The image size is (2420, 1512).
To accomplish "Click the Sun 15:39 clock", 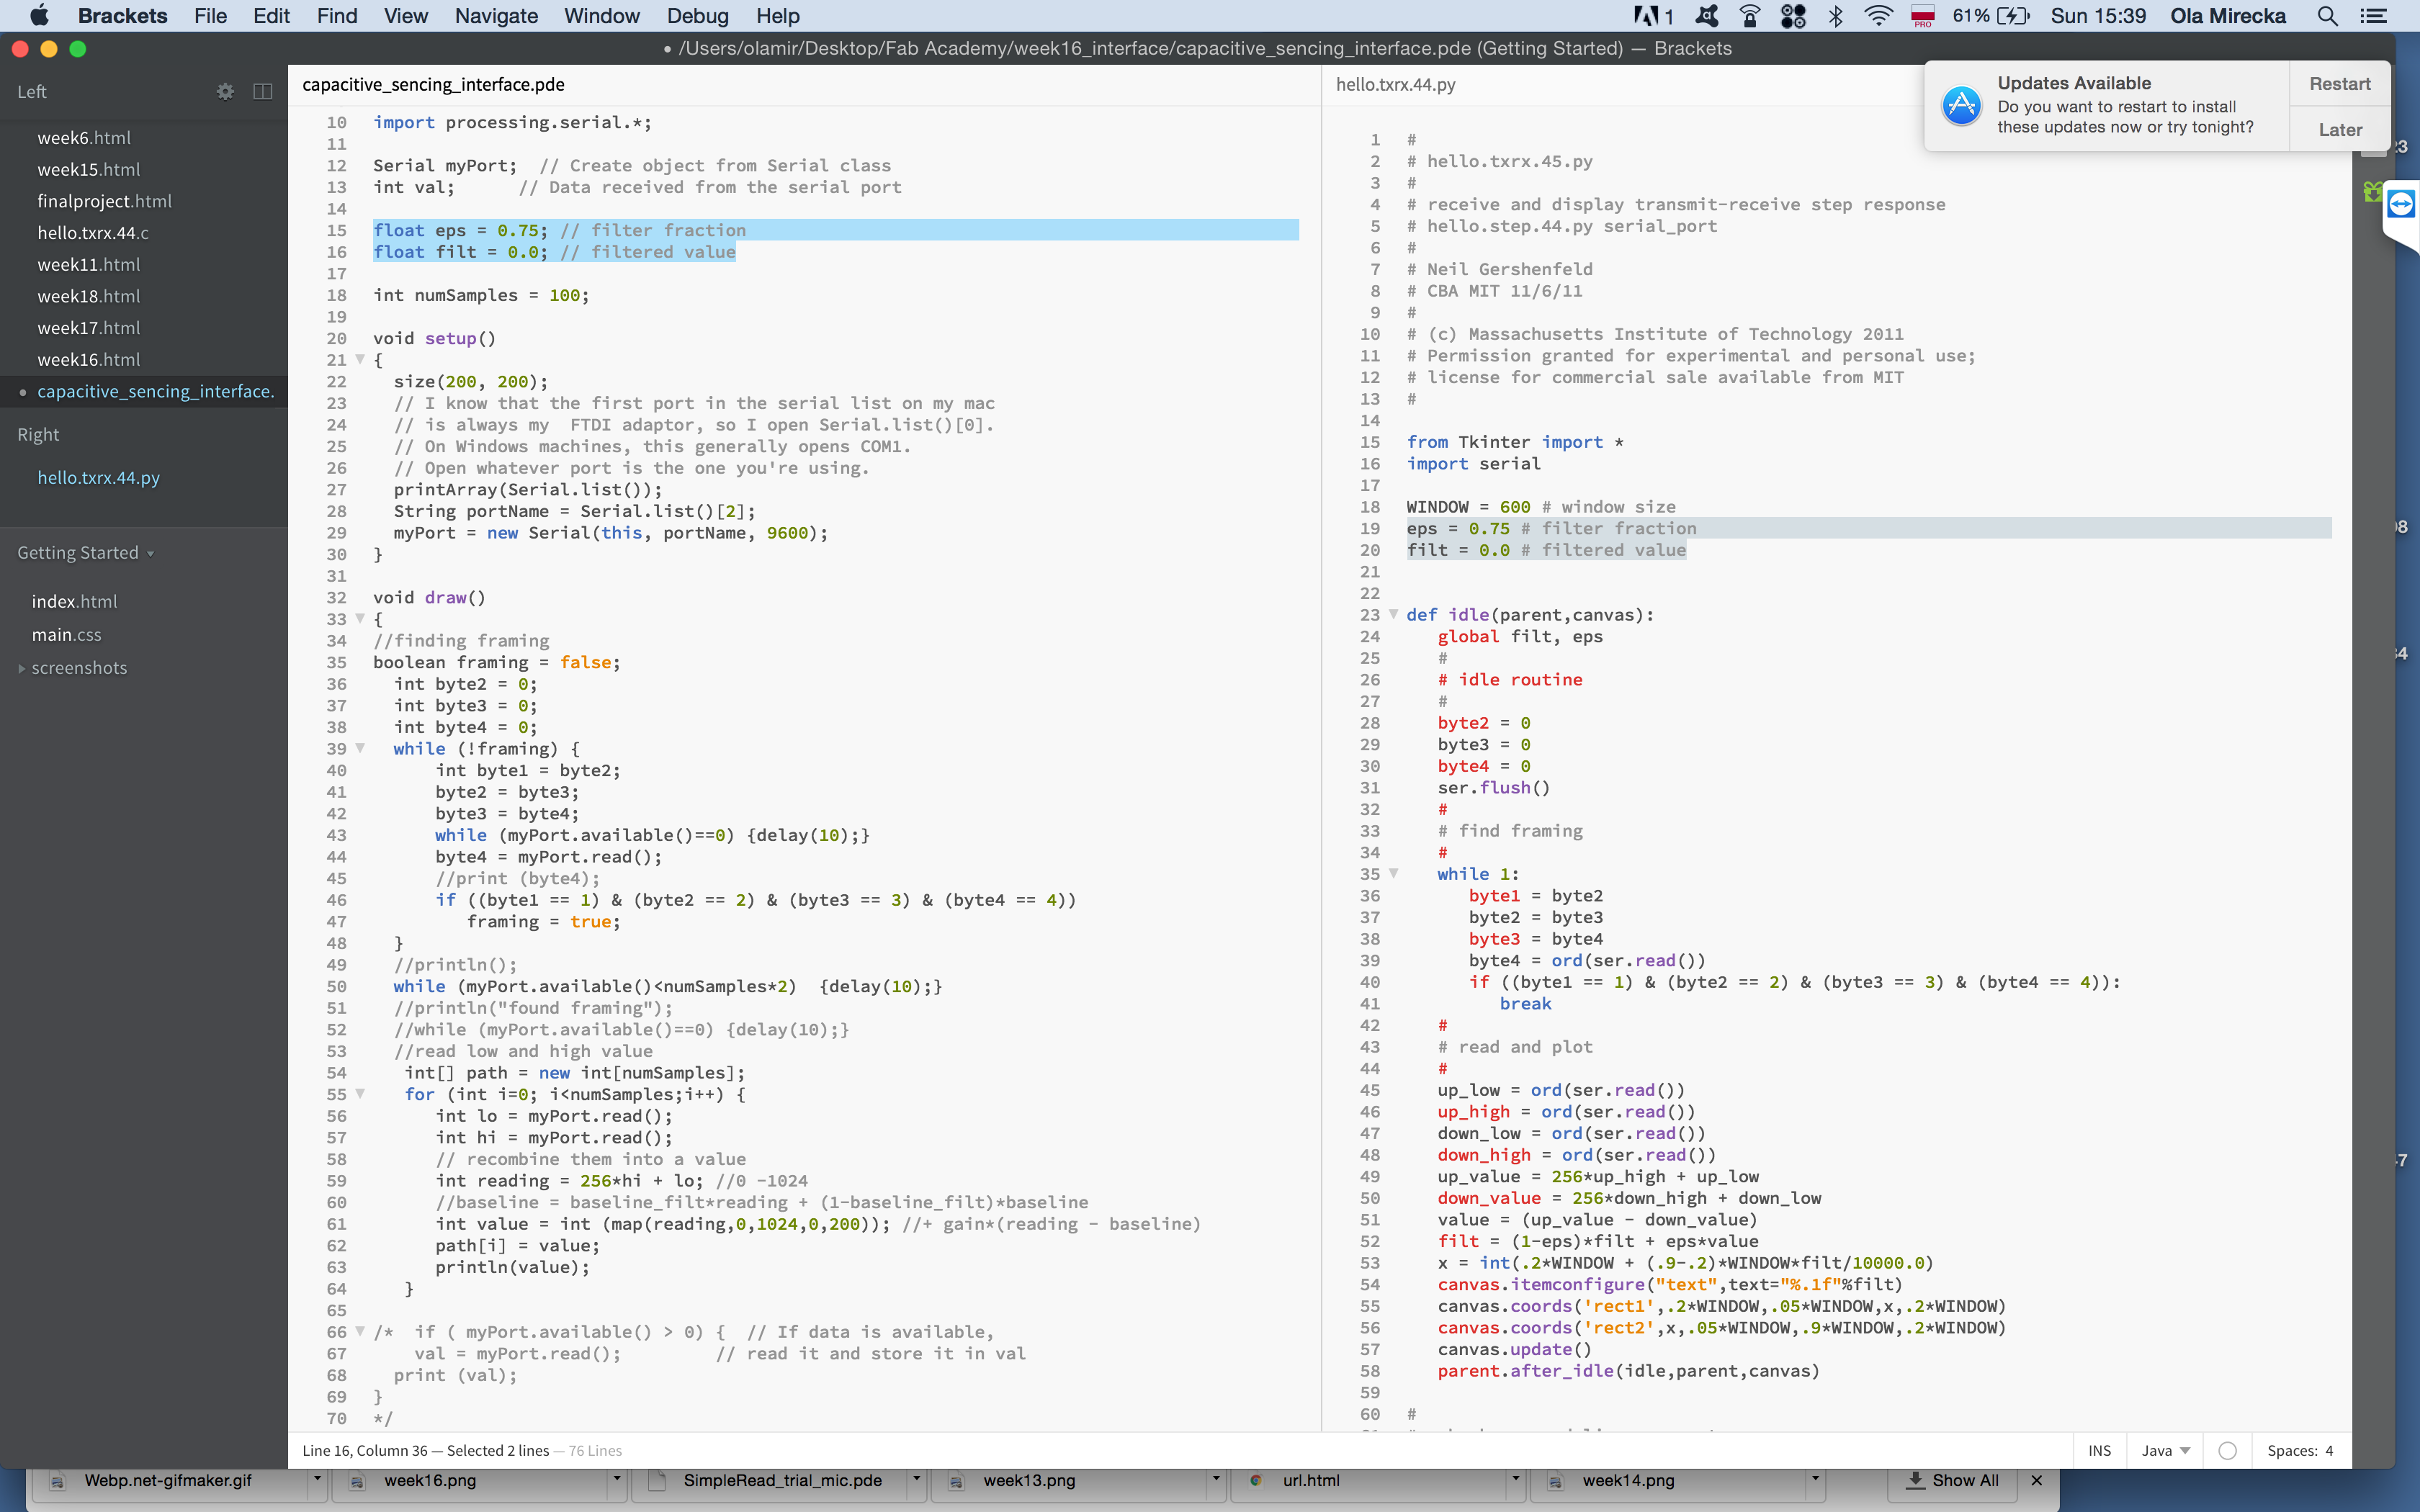I will coord(2098,16).
